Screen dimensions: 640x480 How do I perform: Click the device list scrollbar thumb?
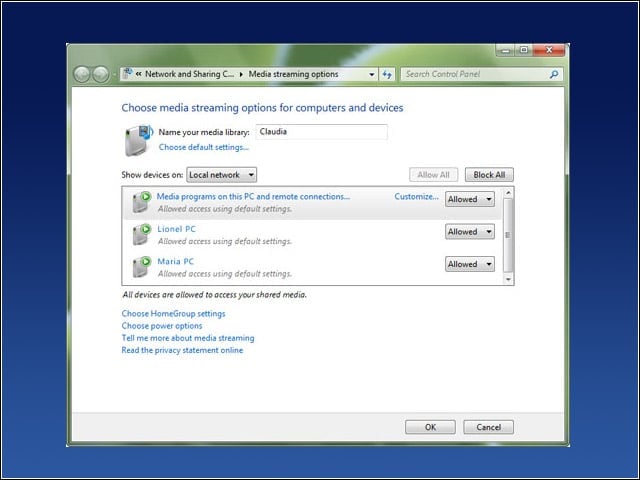point(508,235)
